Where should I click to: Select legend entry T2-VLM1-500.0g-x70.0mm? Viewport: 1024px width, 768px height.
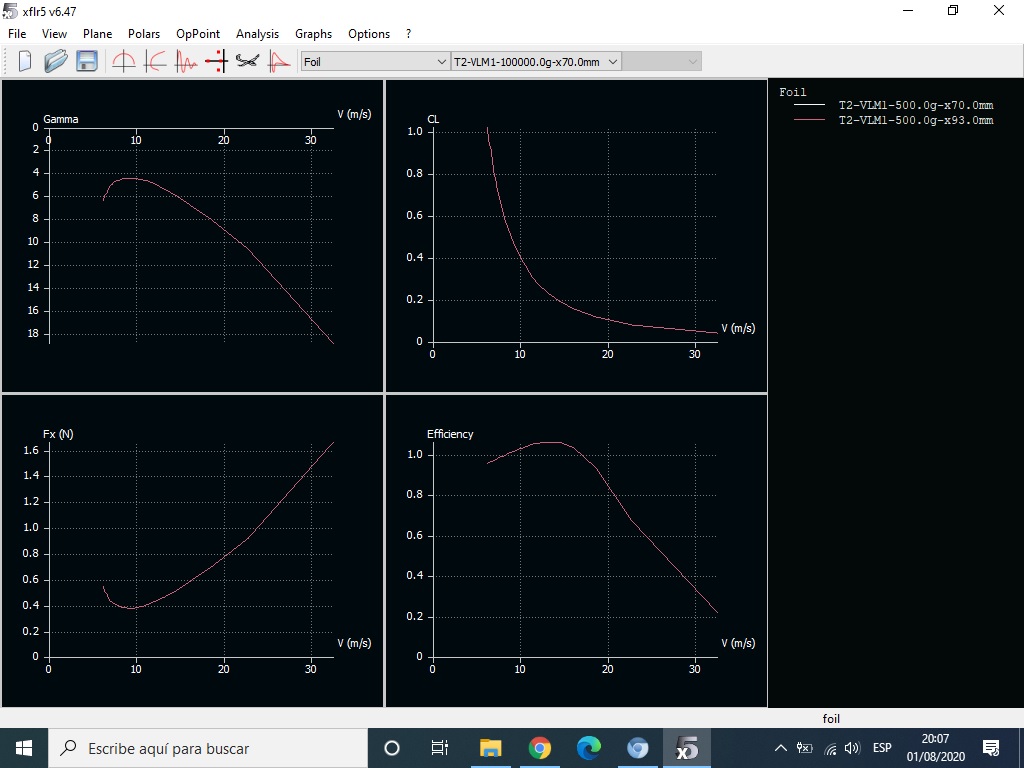tap(916, 105)
